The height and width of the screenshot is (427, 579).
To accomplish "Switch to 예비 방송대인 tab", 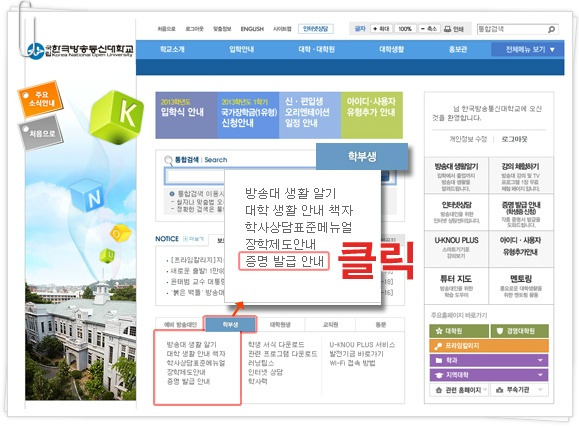I will click(x=180, y=325).
